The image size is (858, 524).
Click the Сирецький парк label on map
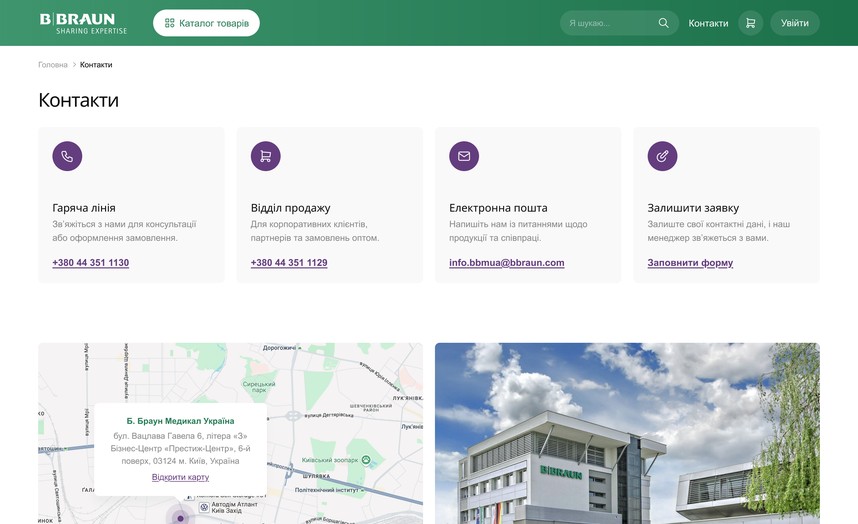click(x=259, y=387)
